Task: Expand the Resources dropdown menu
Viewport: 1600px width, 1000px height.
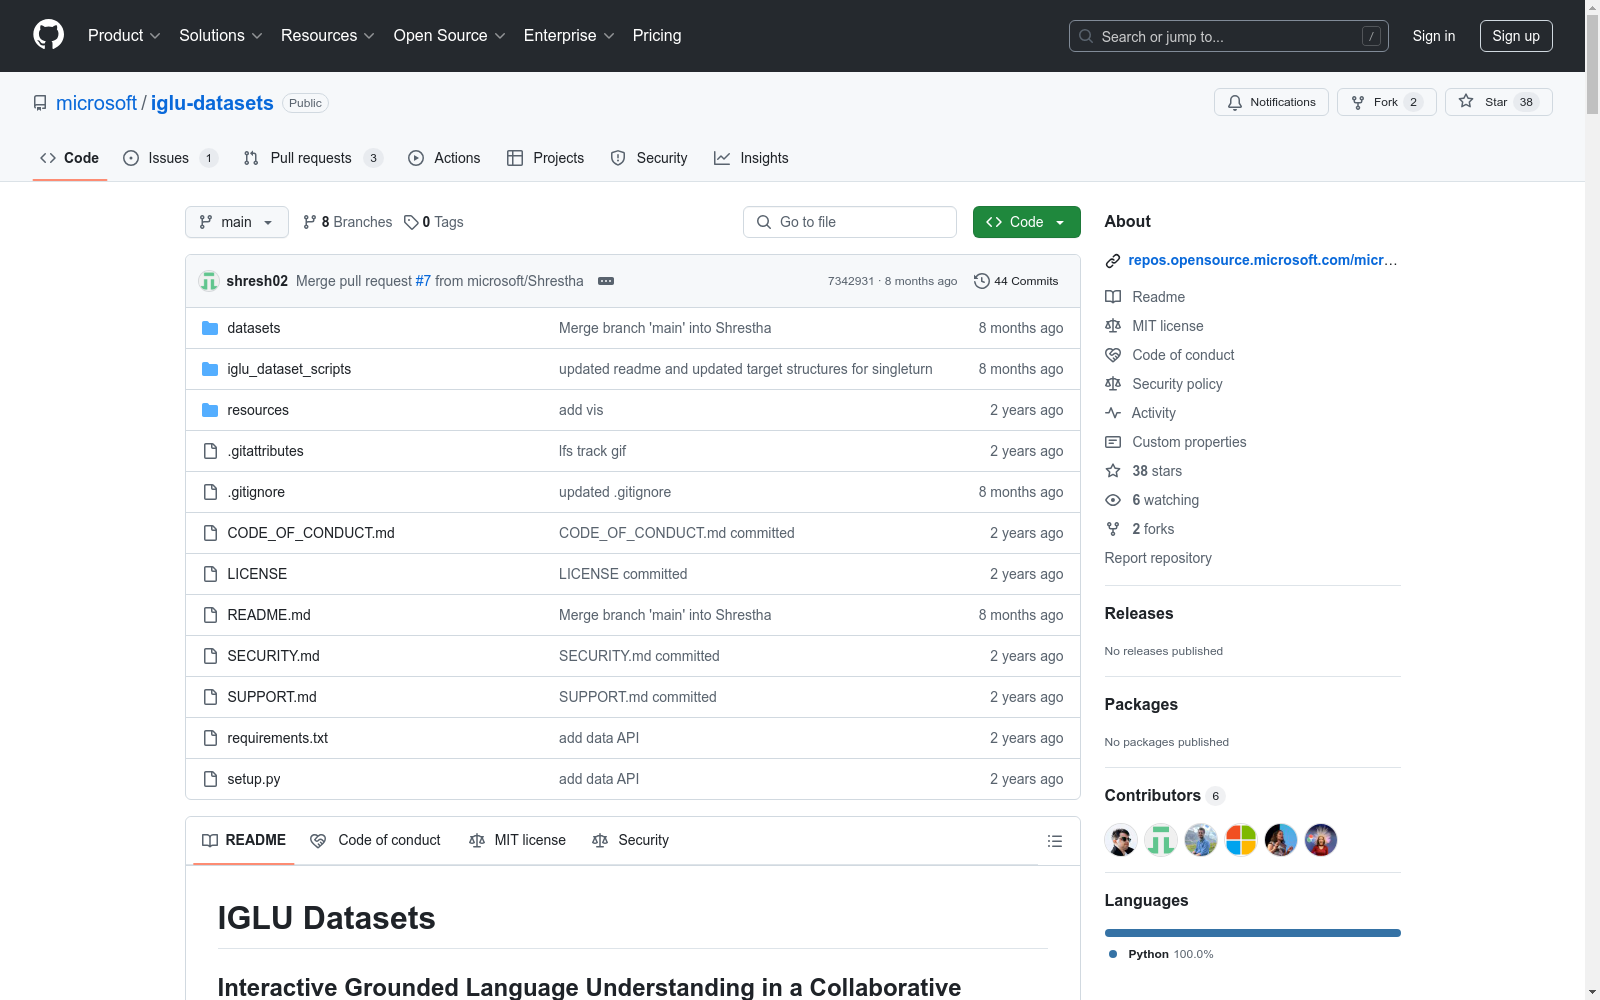Action: [x=328, y=35]
